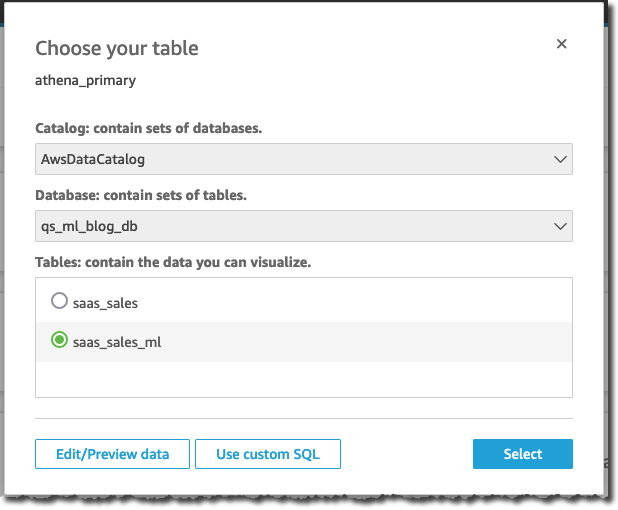The width and height of the screenshot is (618, 510).
Task: Click the blank area of the saas_sales row
Action: coord(380,301)
